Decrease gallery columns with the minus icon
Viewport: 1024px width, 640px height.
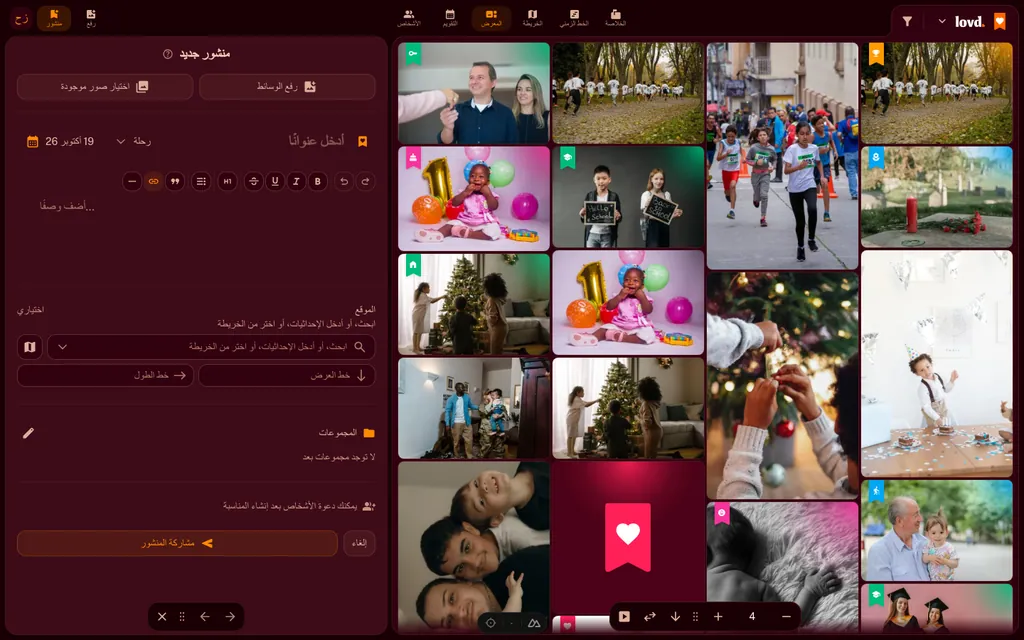coord(786,616)
